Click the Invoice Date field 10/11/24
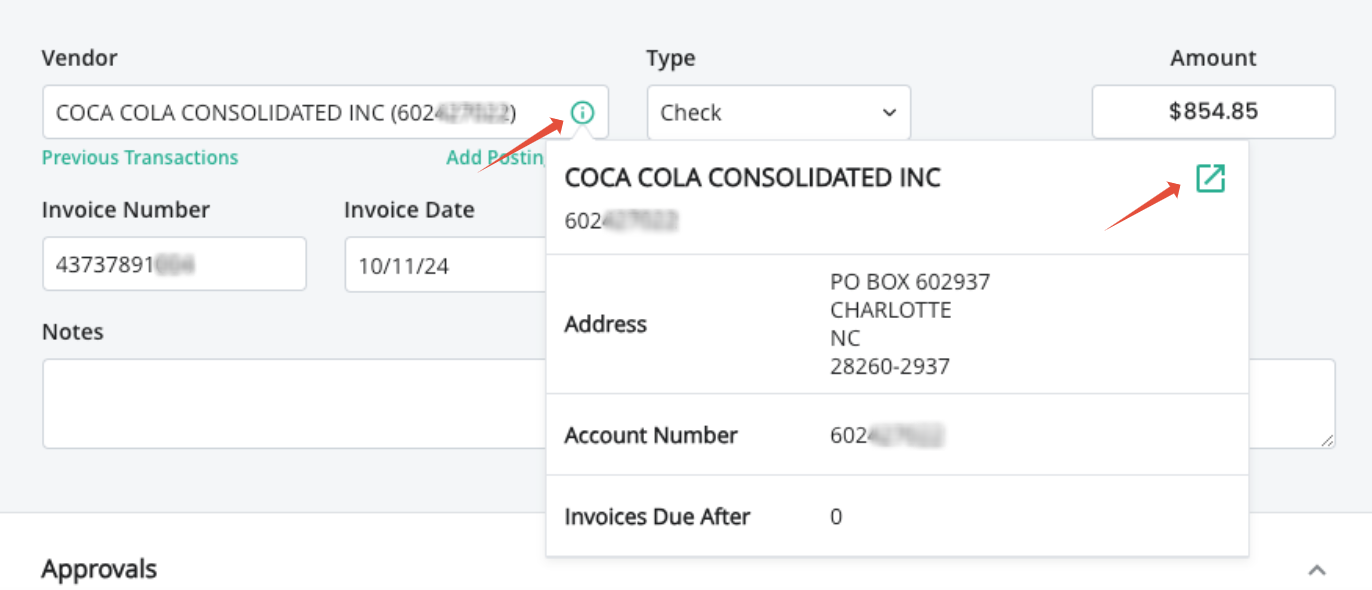Screen dimensions: 1372x590 coord(445,264)
